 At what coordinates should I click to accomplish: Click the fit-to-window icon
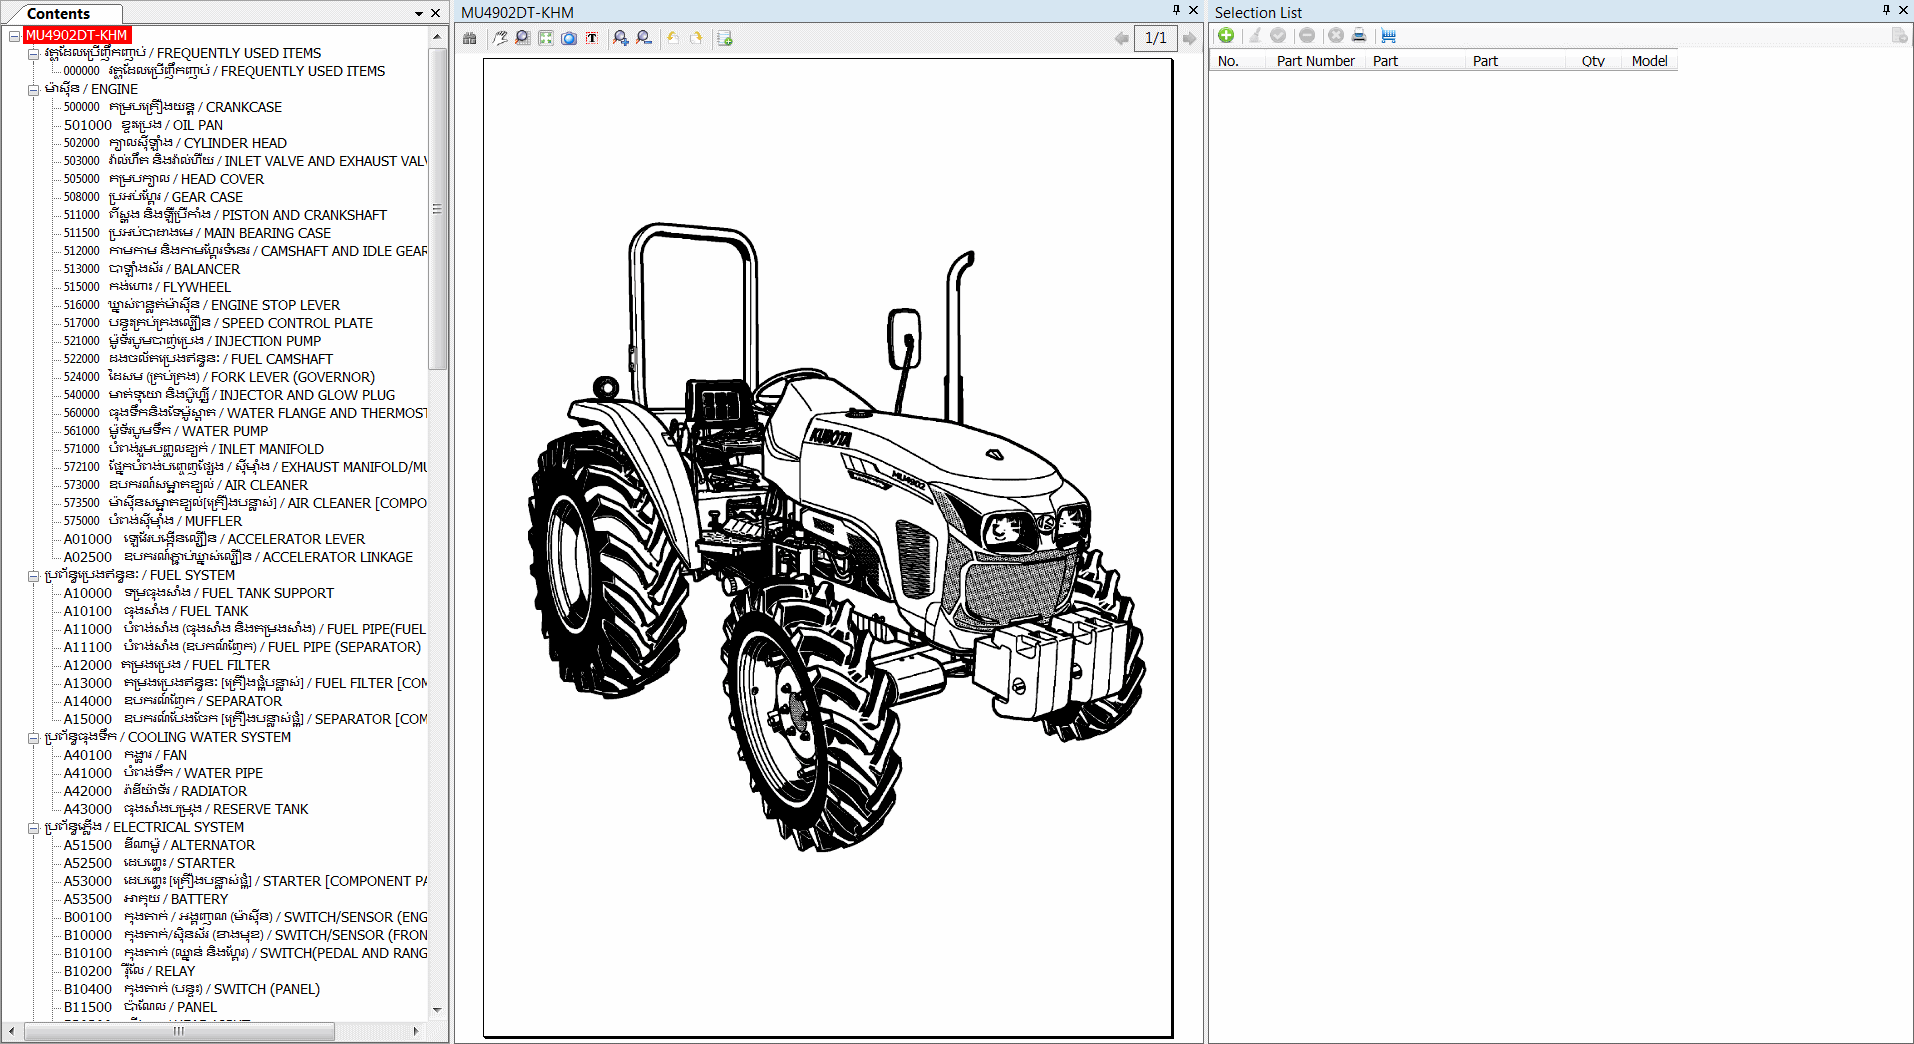546,38
